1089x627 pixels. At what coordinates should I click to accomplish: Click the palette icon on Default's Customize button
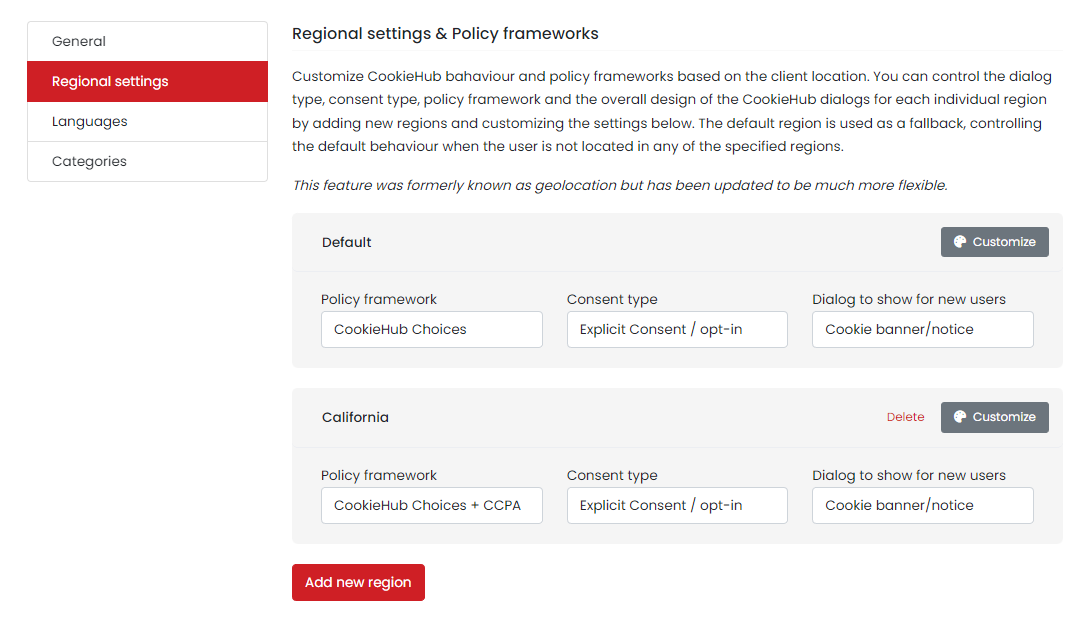click(958, 241)
